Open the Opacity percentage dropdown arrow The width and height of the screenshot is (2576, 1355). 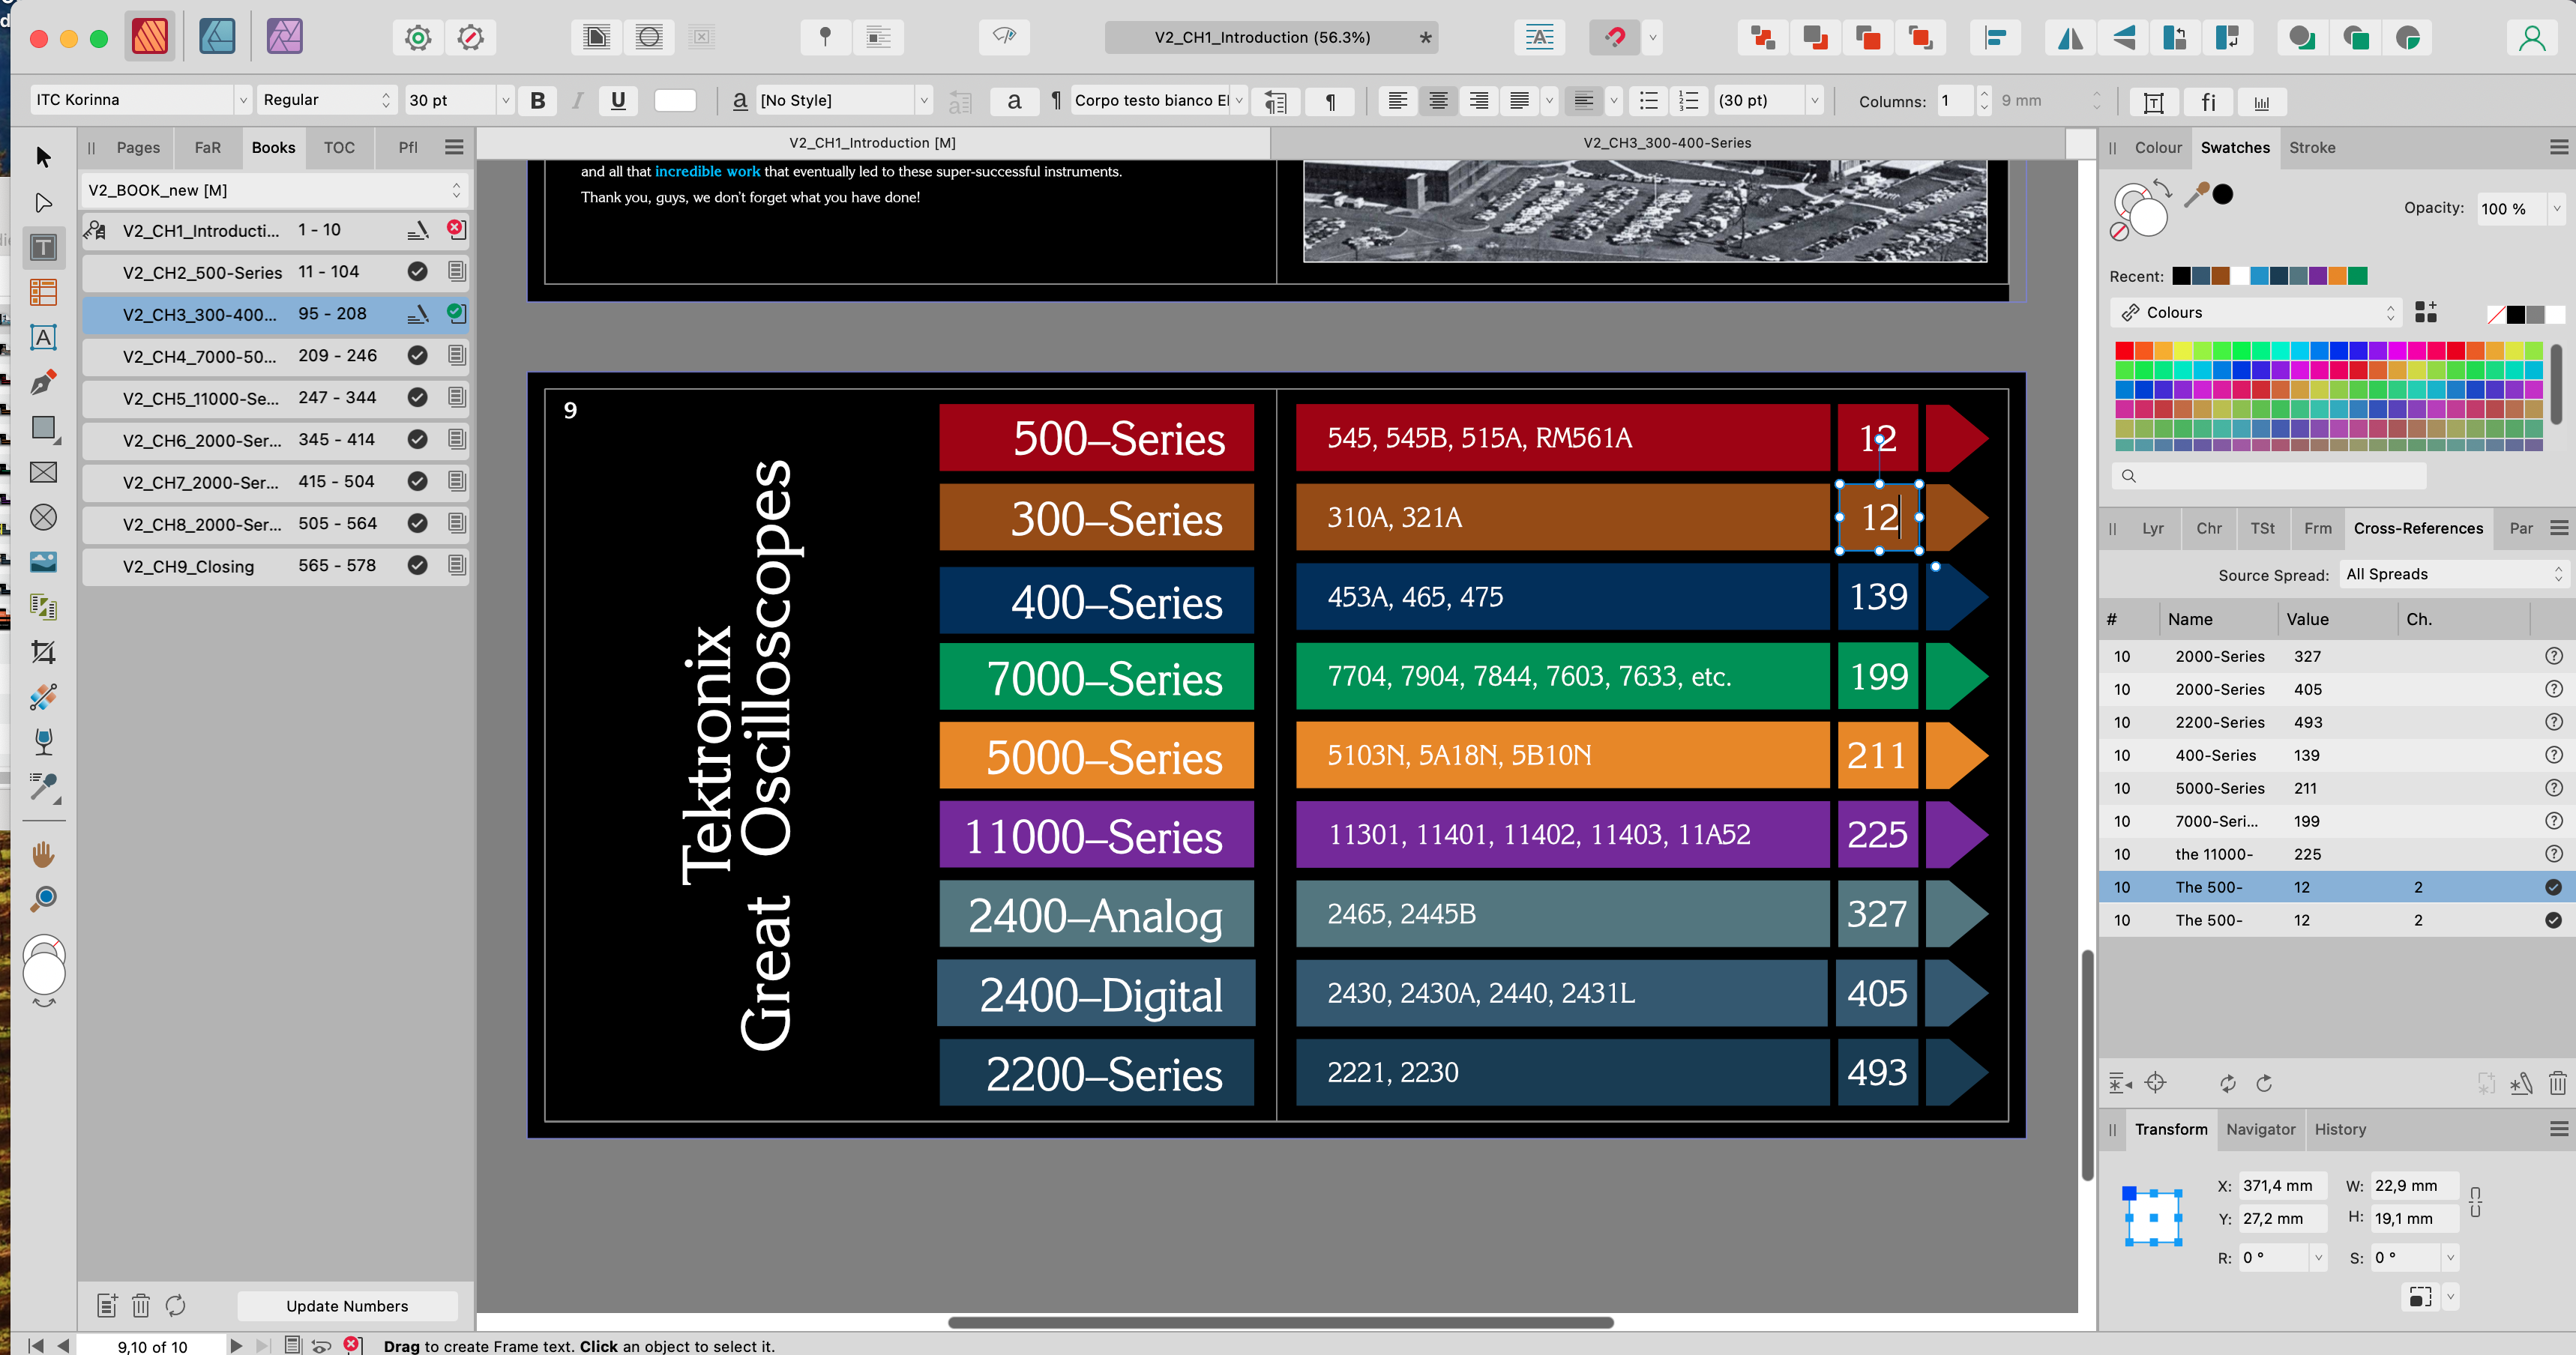2556,208
